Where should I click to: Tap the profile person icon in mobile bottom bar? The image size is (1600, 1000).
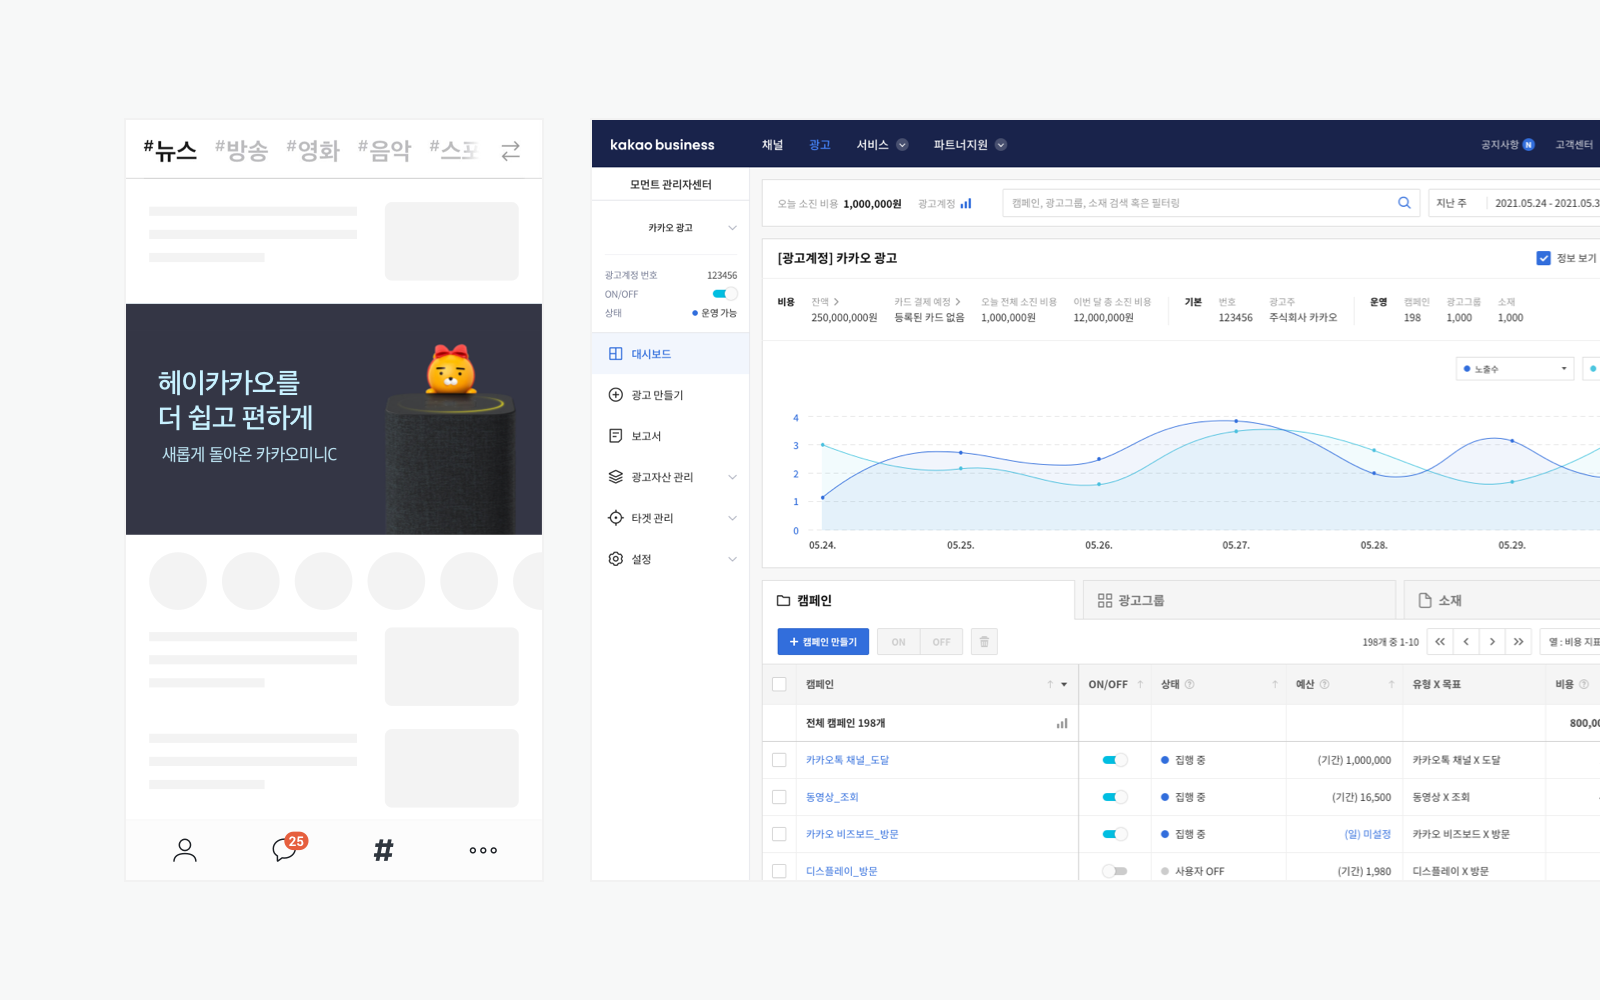click(185, 850)
